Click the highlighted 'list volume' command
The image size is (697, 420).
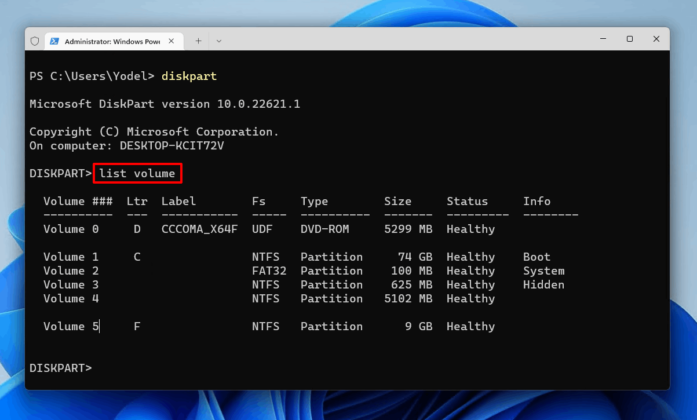(138, 174)
